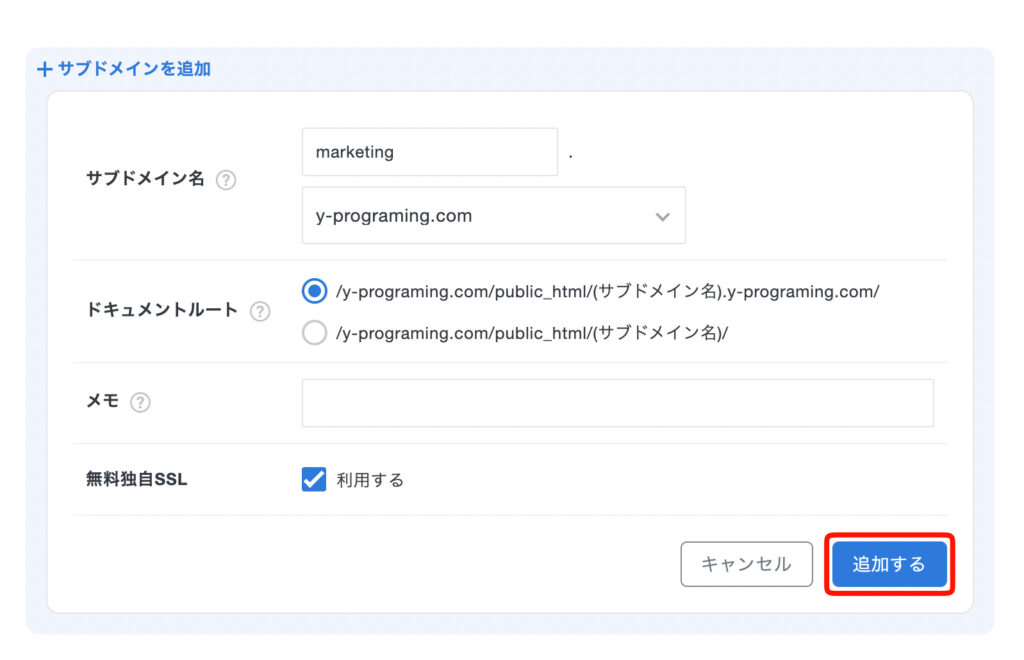Click the 利用する label text
The width and height of the screenshot is (1024, 660).
370,480
